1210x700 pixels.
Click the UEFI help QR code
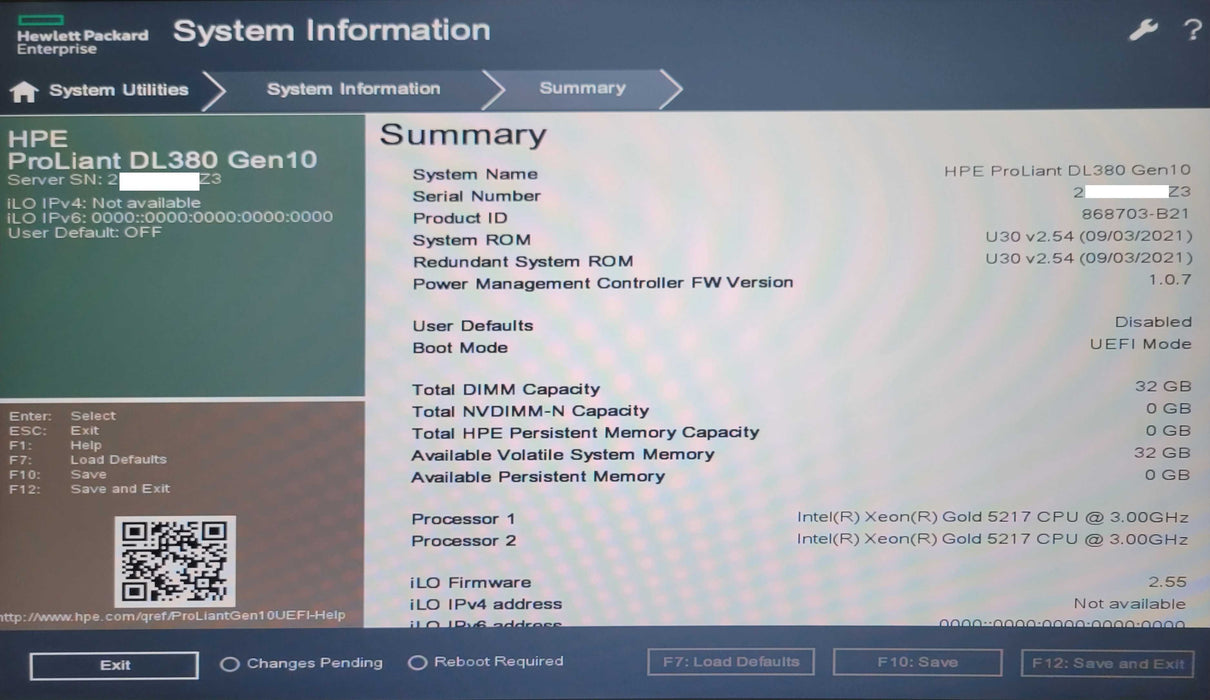click(x=175, y=561)
